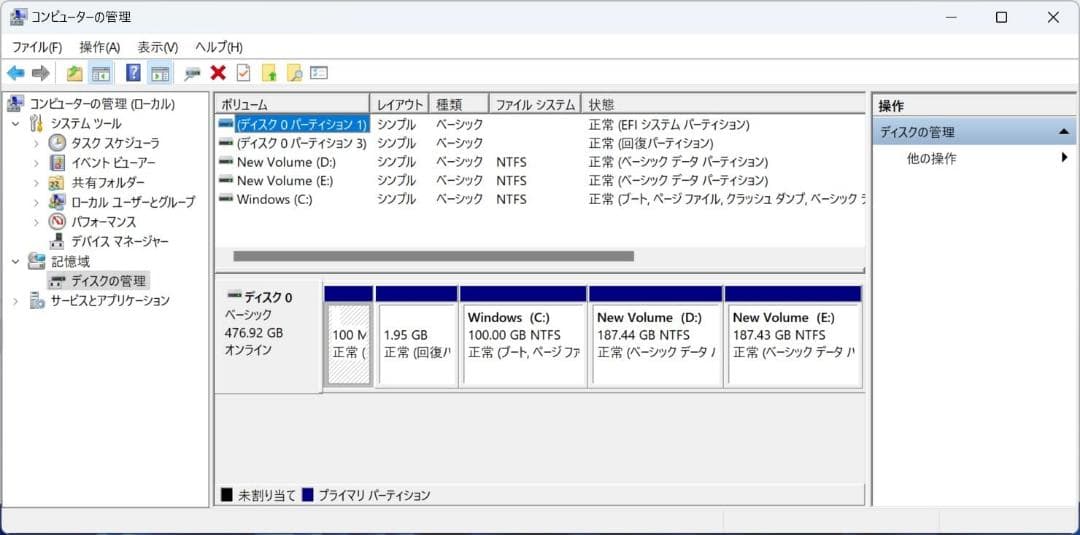Viewport: 1080px width, 535px height.
Task: Select コンピューターの管理 (ローカル) root node
Action: [102, 104]
